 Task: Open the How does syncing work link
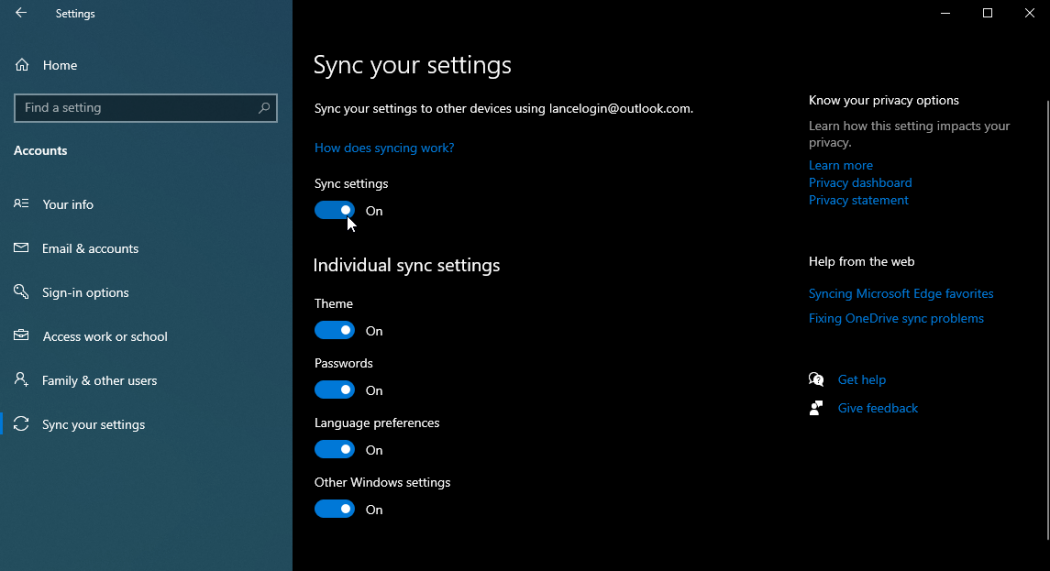[384, 148]
